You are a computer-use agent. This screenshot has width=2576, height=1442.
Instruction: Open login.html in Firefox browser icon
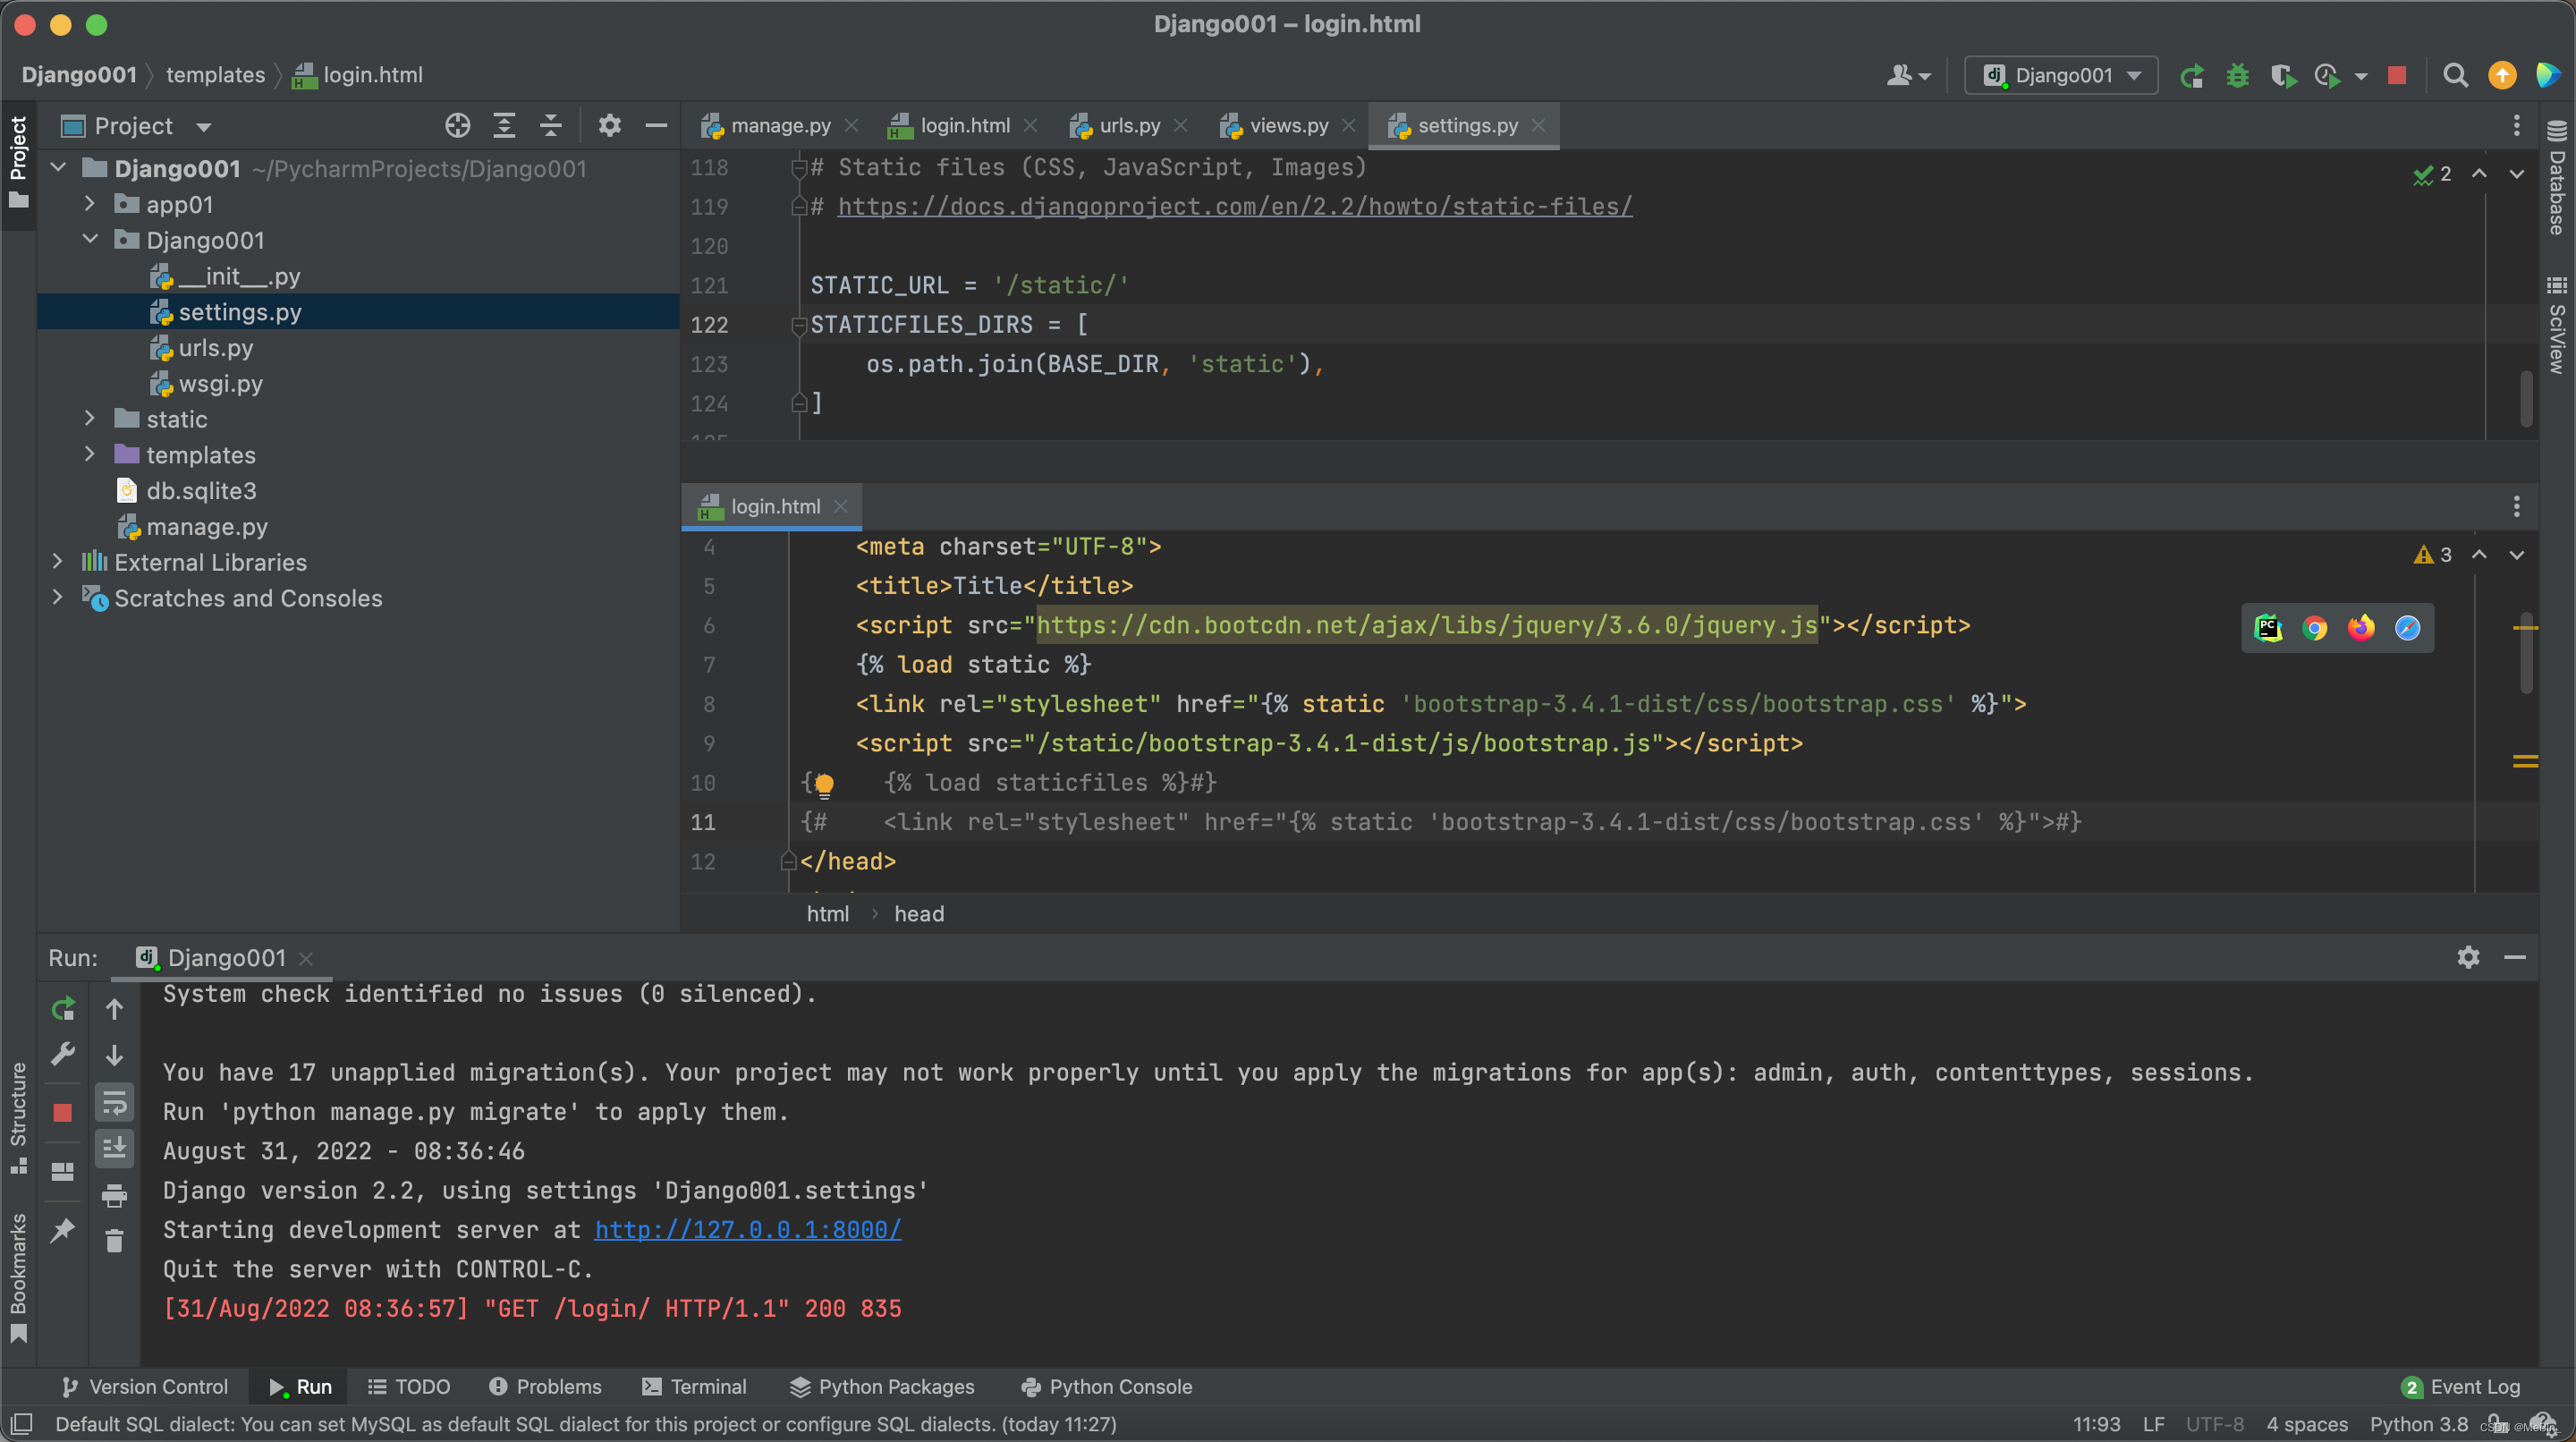coord(2361,628)
